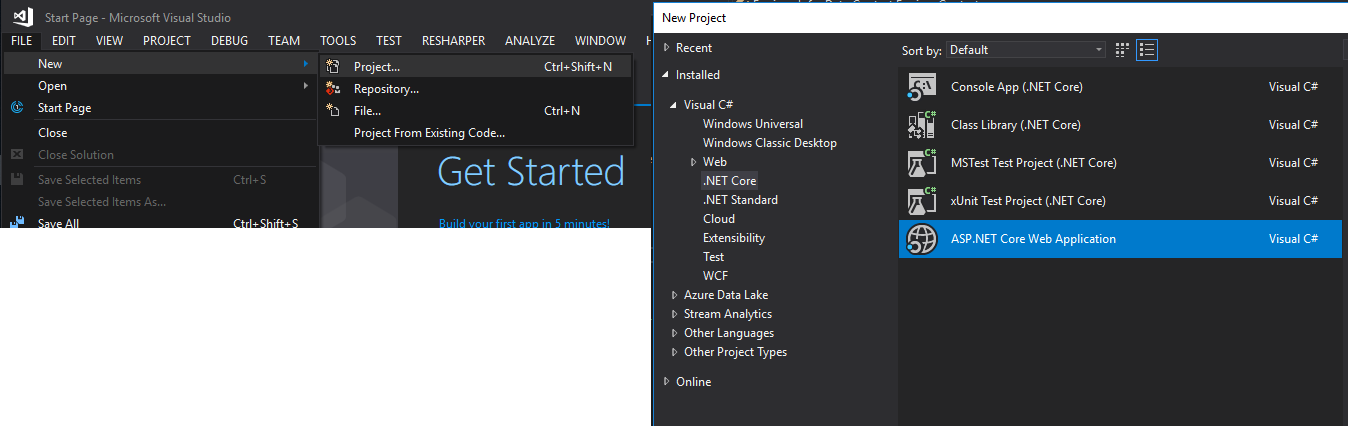Screen dimensions: 1348x426
Task: Click the Repository icon in the New submenu
Action: click(333, 89)
